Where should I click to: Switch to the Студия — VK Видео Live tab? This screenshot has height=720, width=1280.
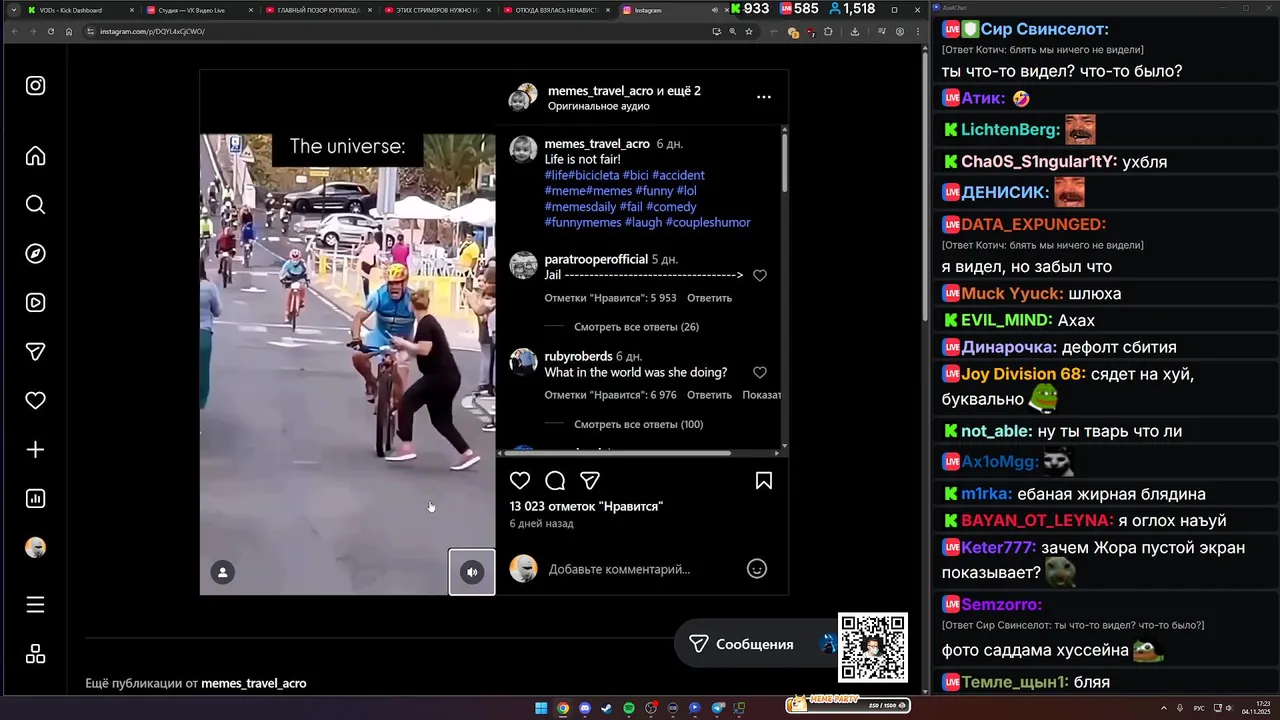click(x=199, y=10)
